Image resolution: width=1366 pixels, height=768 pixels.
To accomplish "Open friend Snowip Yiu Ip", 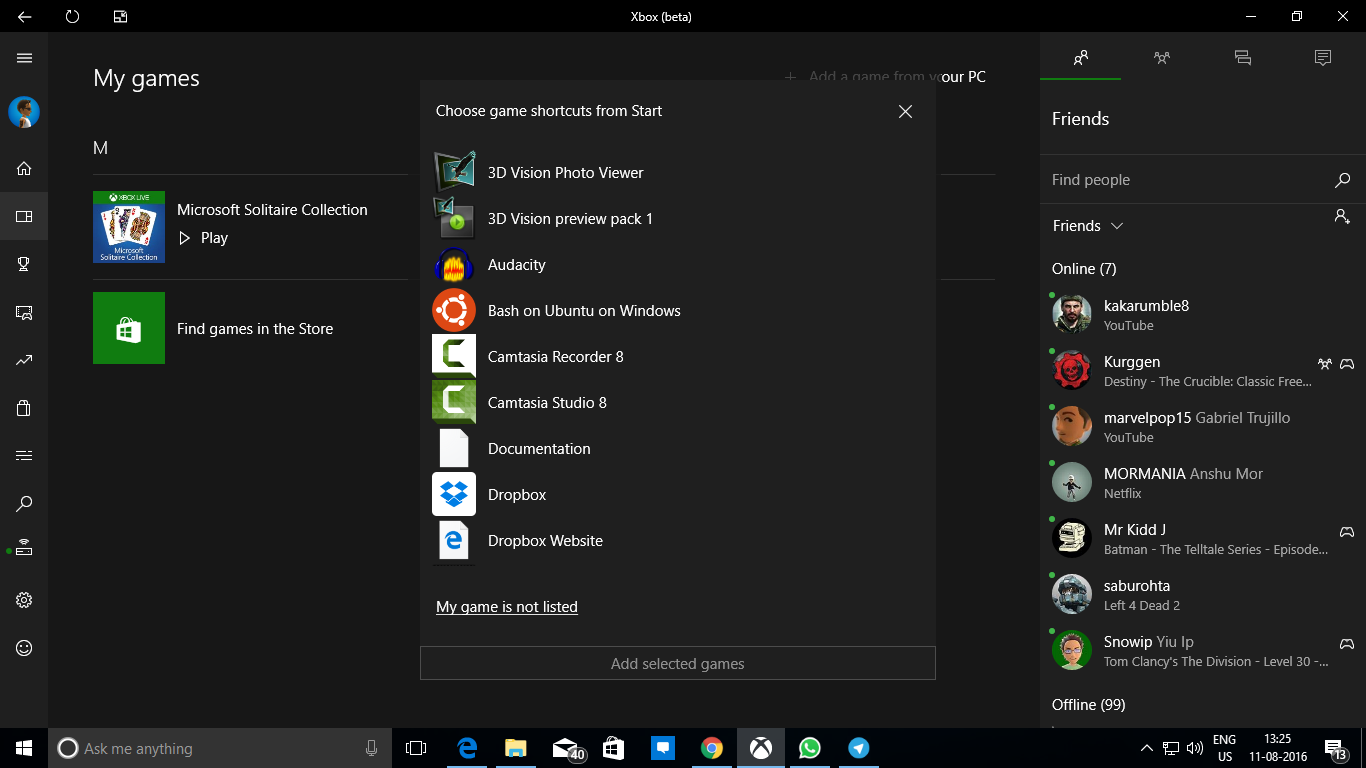I will 1203,650.
